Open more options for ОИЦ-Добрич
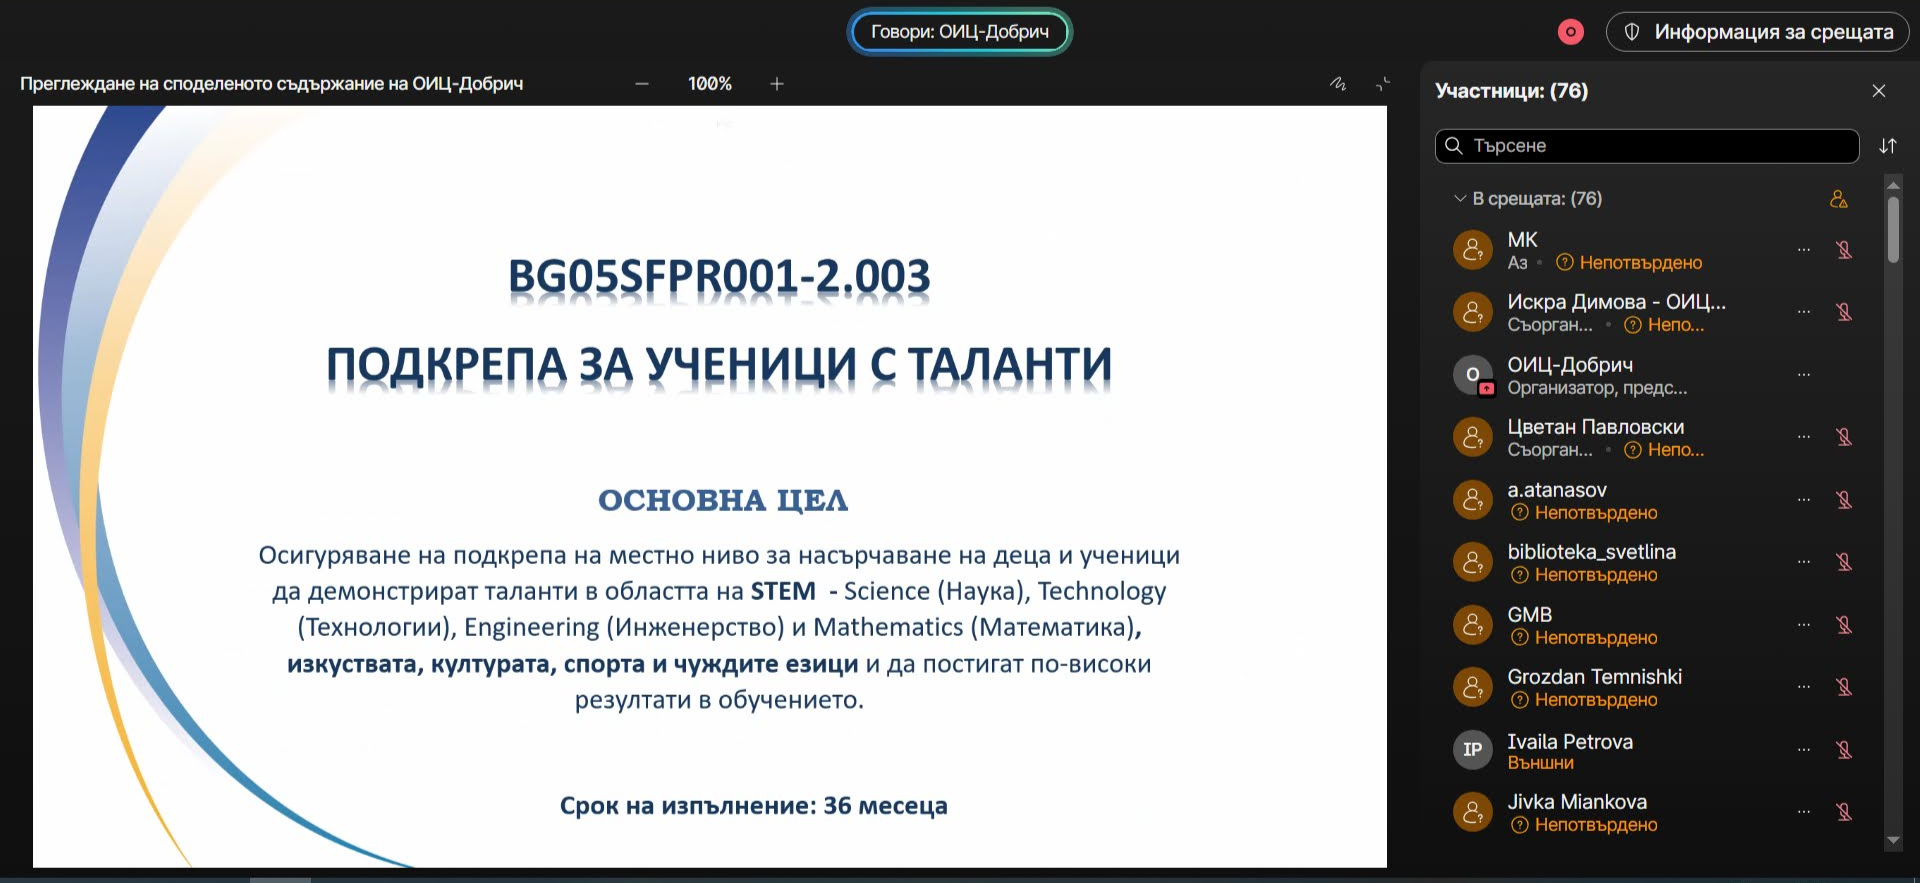This screenshot has height=883, width=1920. pos(1803,375)
